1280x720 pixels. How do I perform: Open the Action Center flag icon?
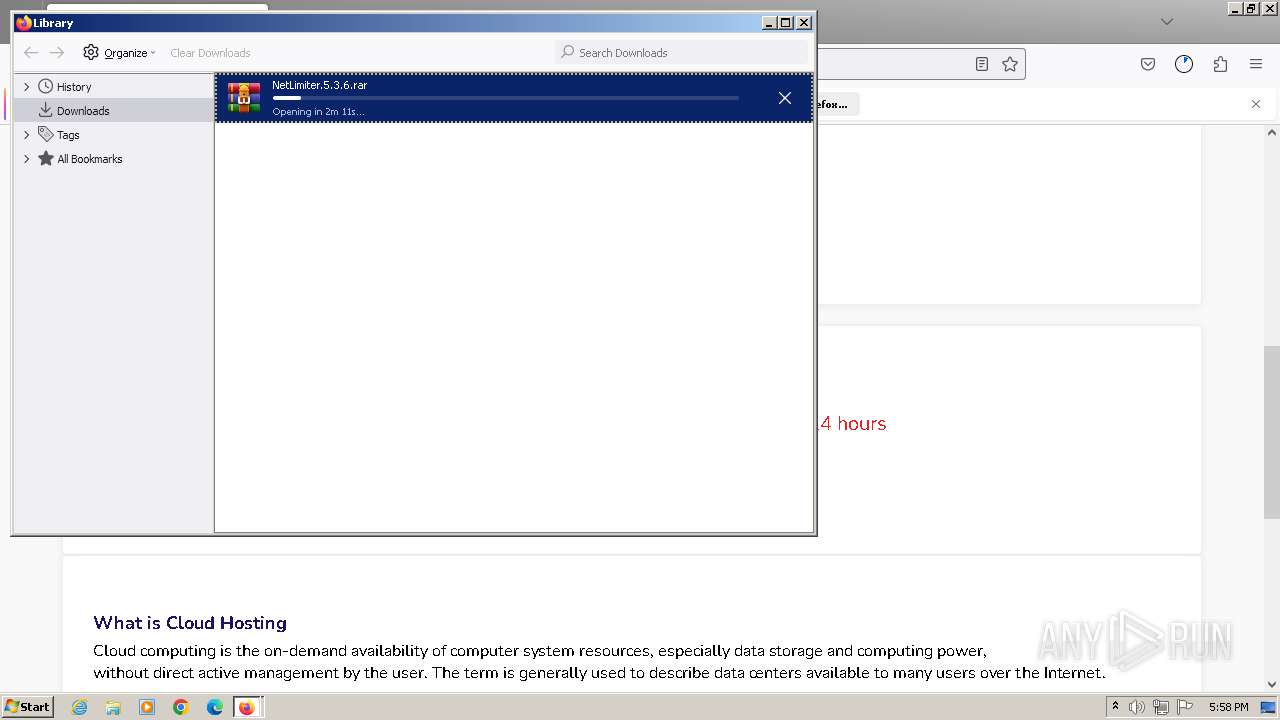point(1184,707)
